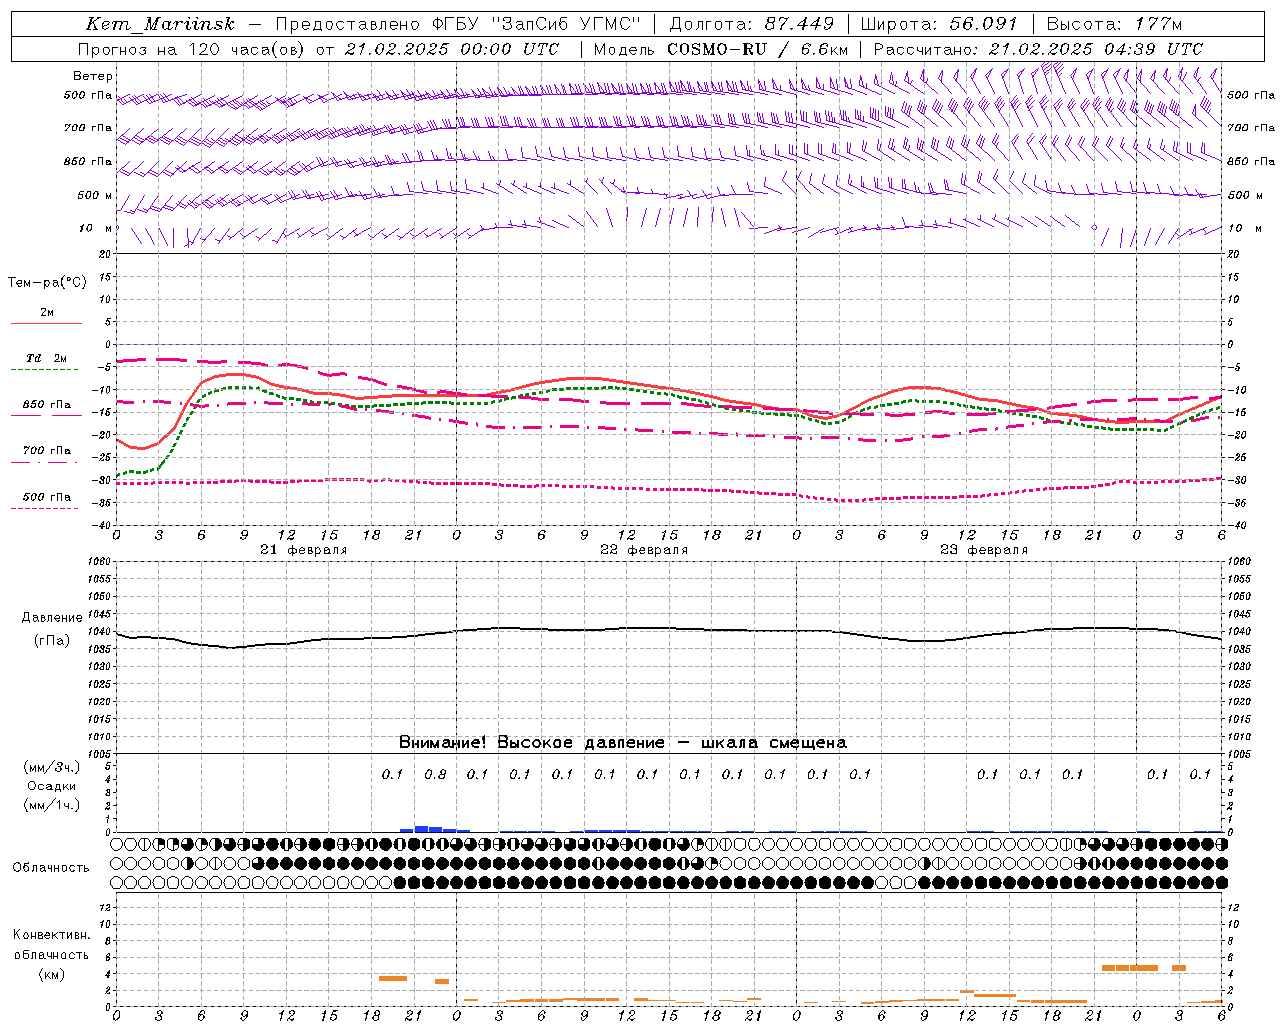Screen dimensions: 1280x1024
Task: Click the Td 2м dew point legend entry
Action: pos(46,358)
